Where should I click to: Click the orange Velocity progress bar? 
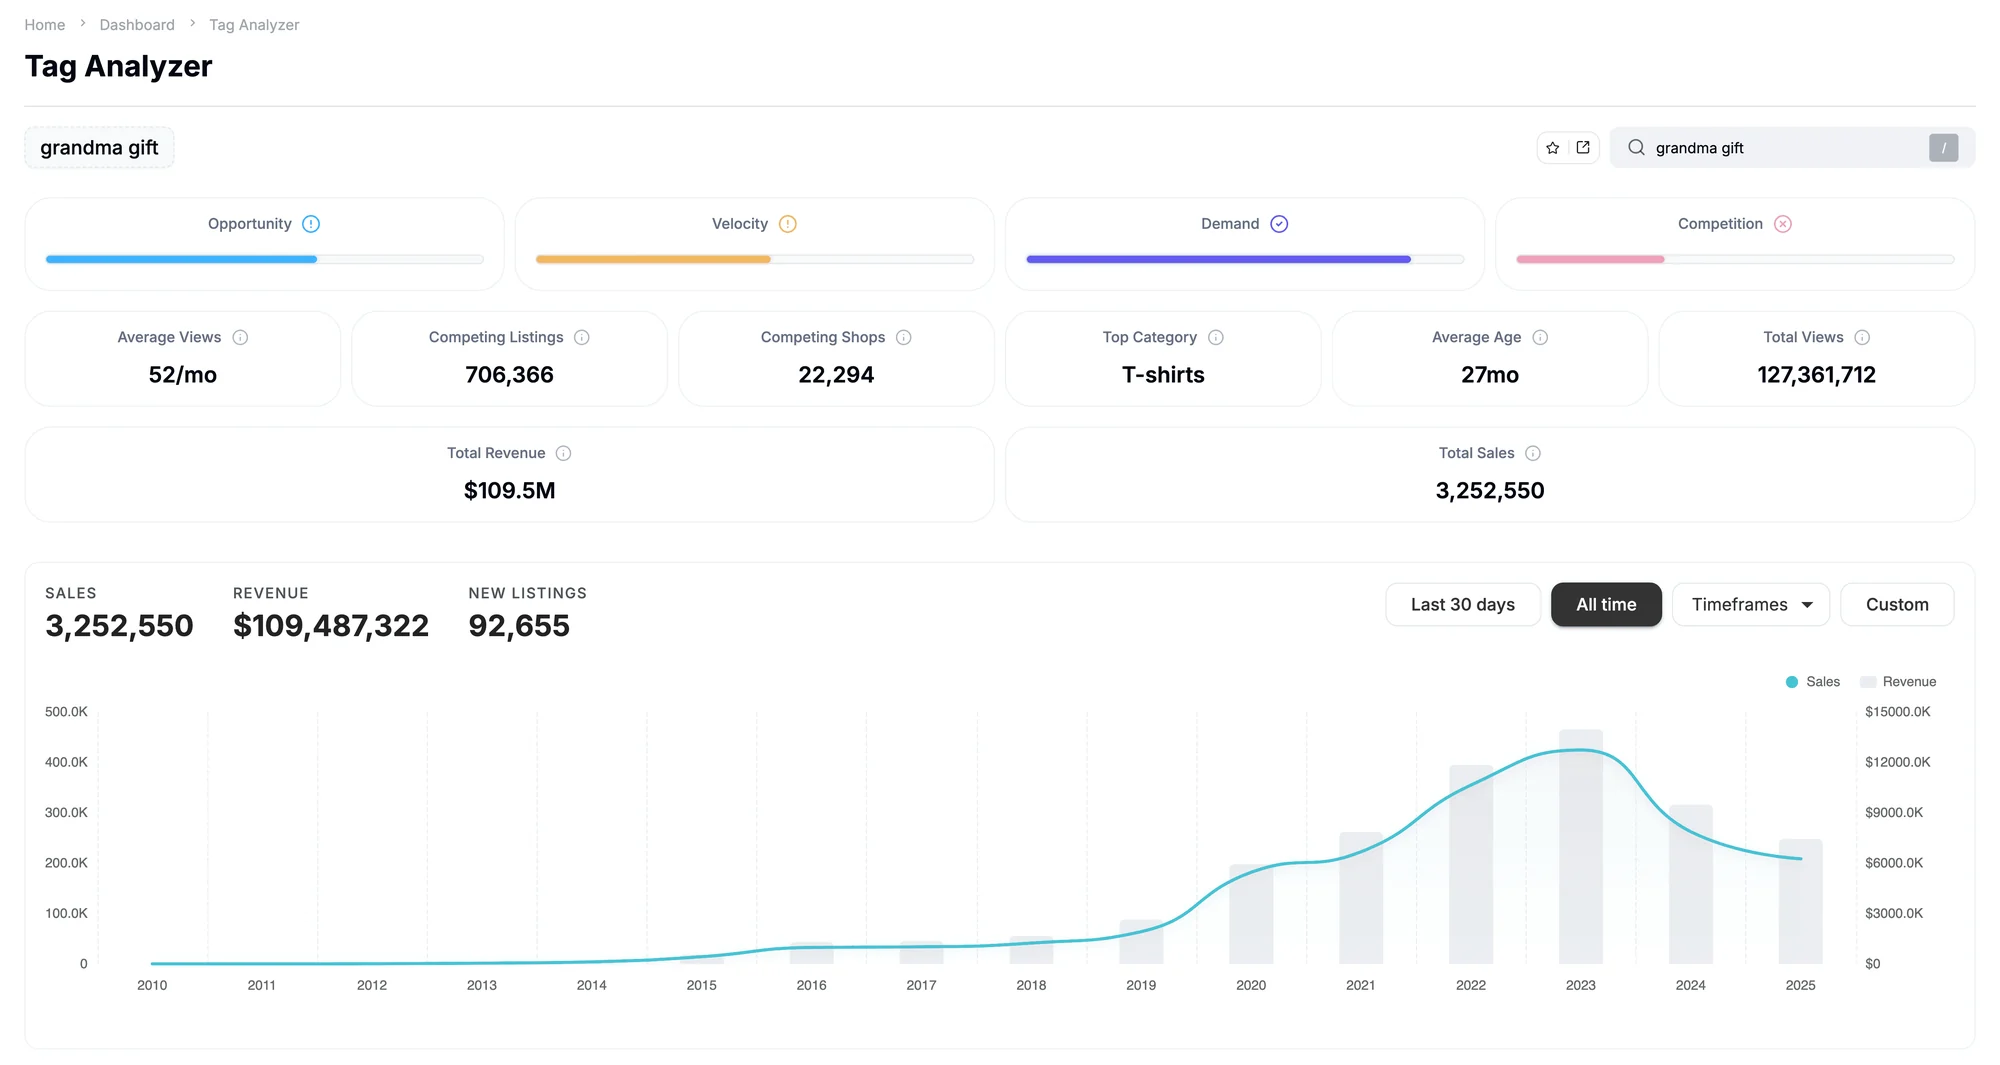653,260
